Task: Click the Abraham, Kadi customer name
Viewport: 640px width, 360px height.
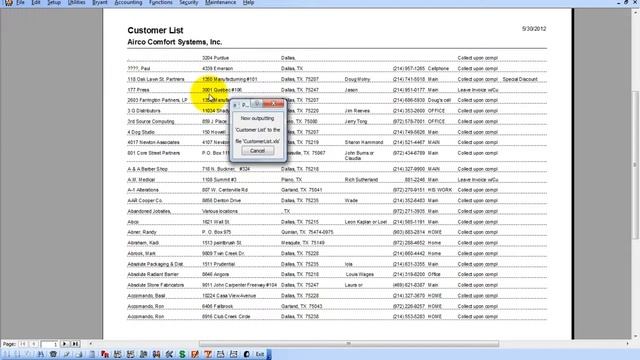Action: tap(143, 243)
